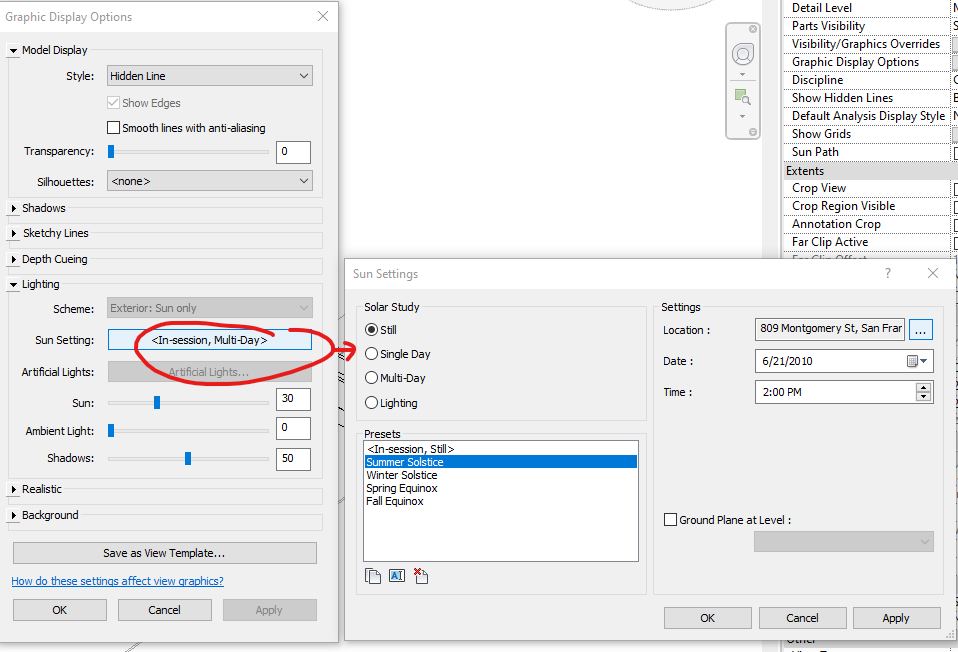Open the Date calendar picker
This screenshot has height=652, width=958.
pyautogui.click(x=918, y=361)
